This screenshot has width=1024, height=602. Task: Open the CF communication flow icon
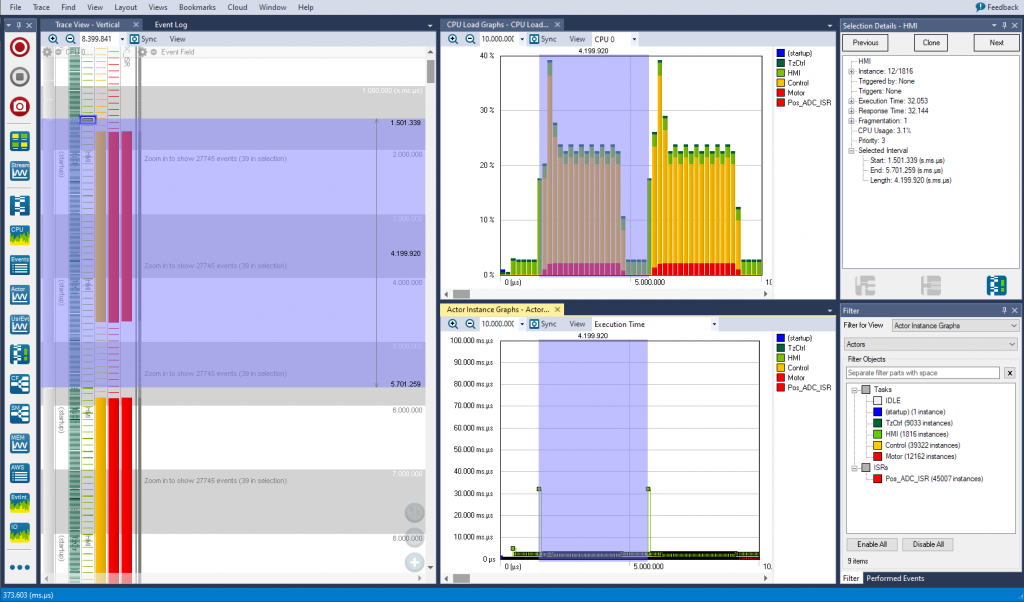click(20, 384)
